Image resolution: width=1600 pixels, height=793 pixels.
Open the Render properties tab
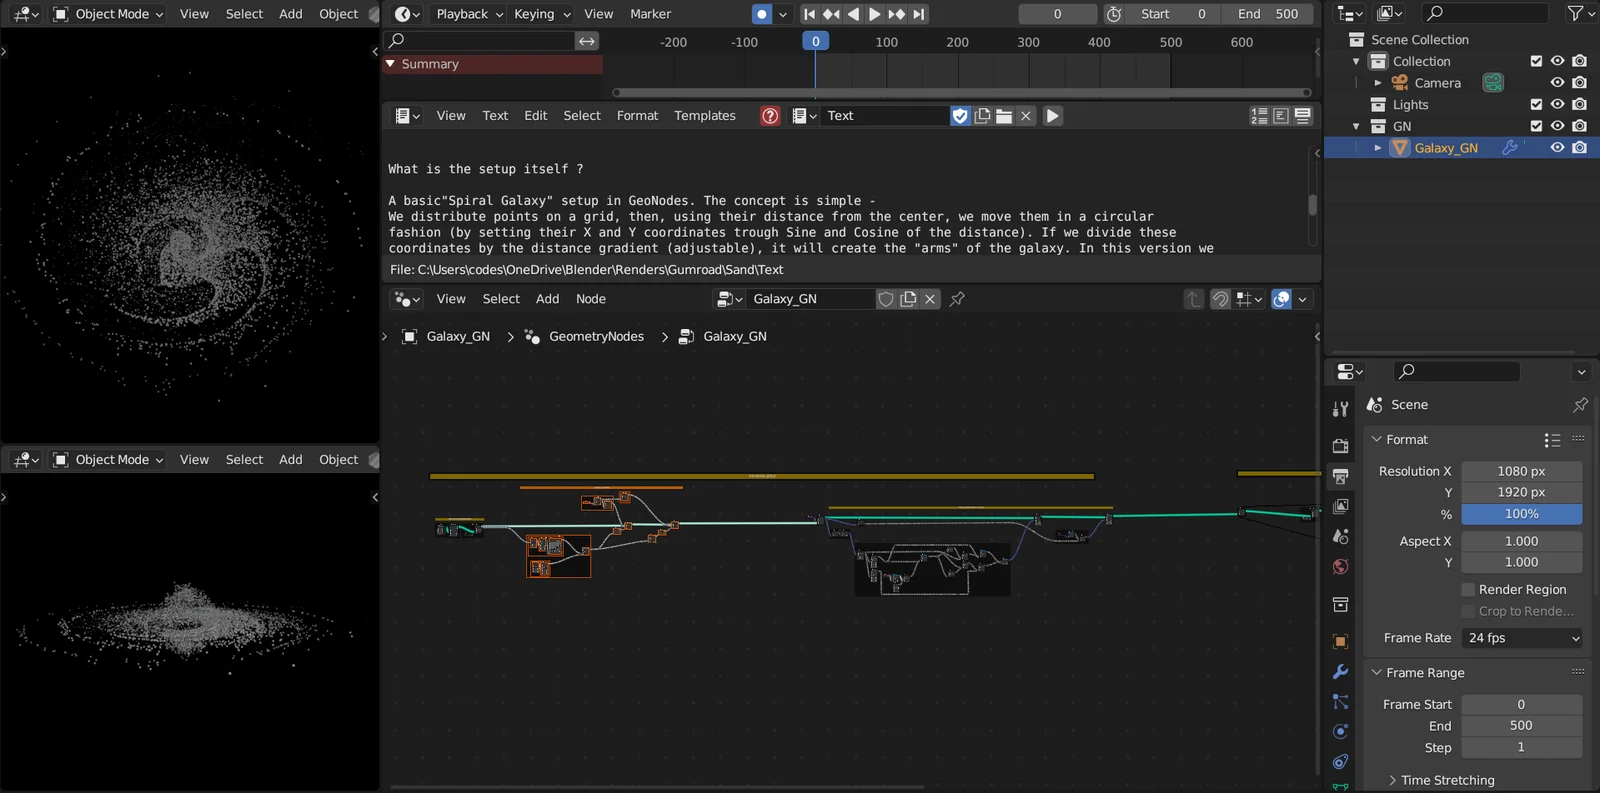1341,446
